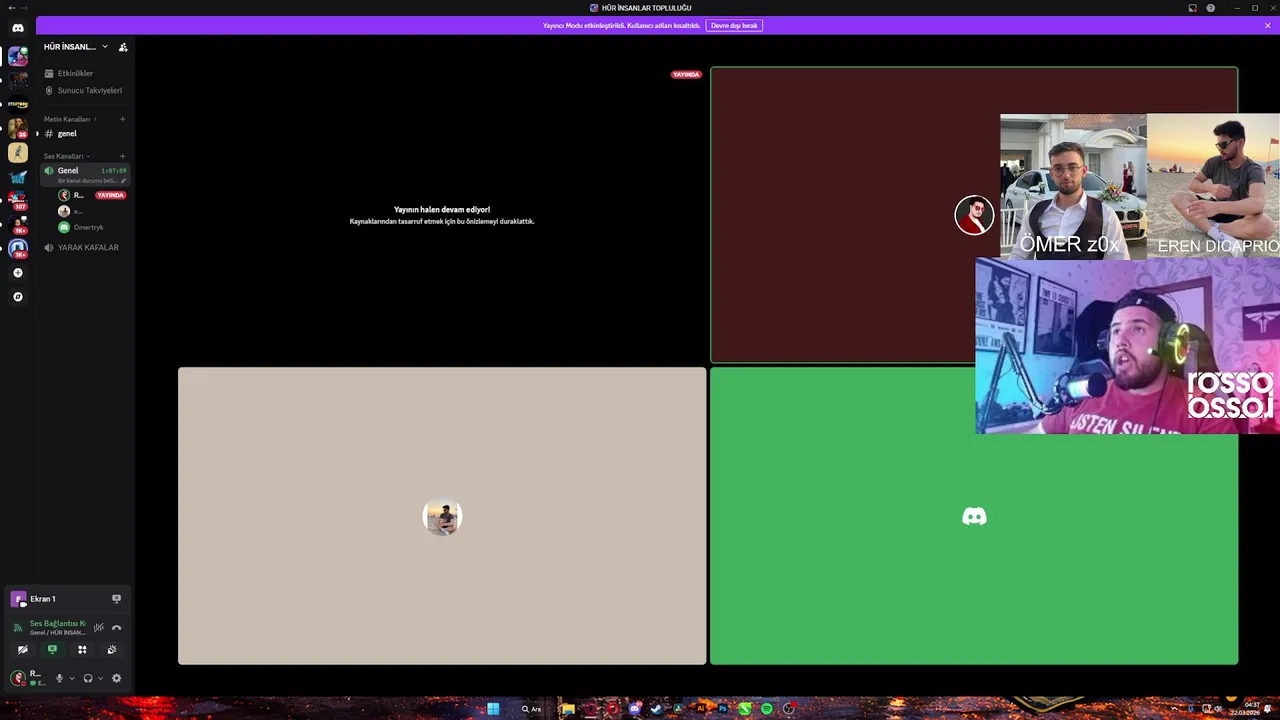
Task: Click invite people icon beside server name
Action: coord(123,47)
